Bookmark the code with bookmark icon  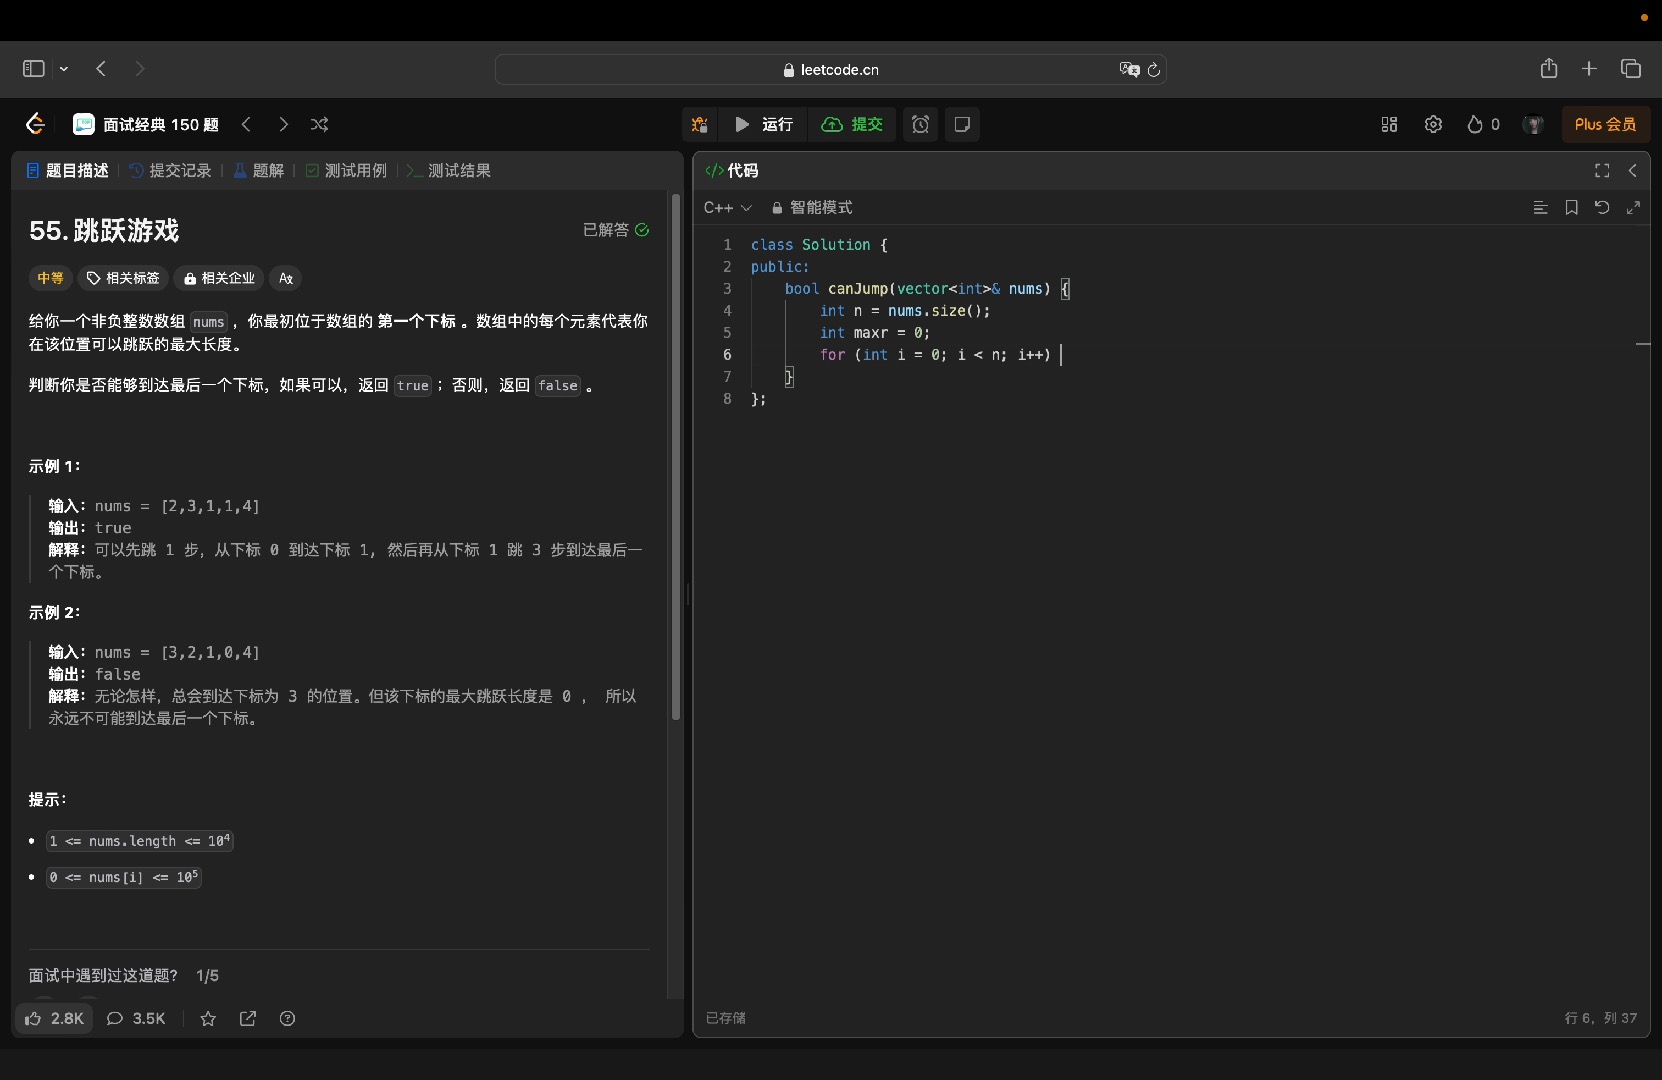pos(1570,208)
